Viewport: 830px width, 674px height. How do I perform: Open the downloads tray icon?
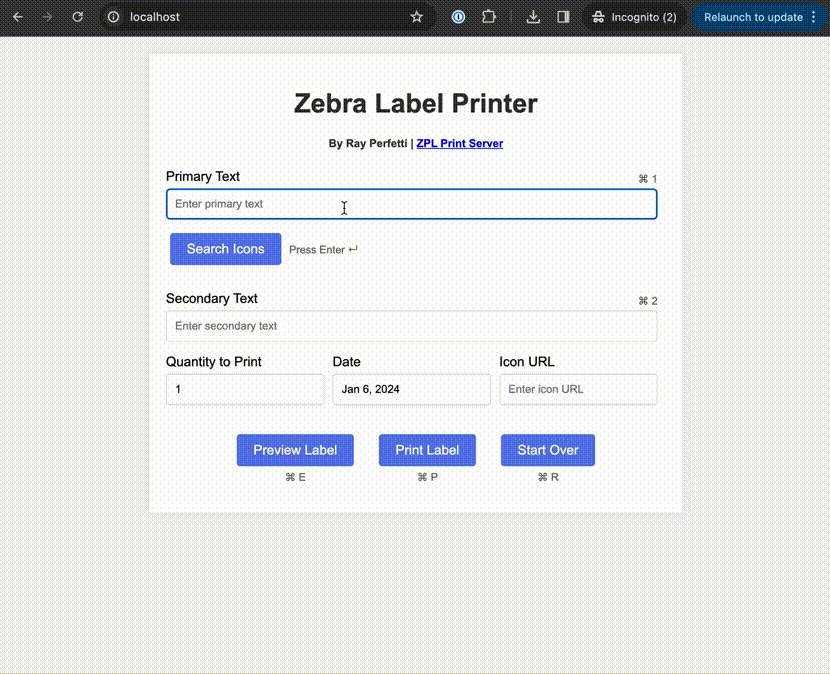click(534, 17)
